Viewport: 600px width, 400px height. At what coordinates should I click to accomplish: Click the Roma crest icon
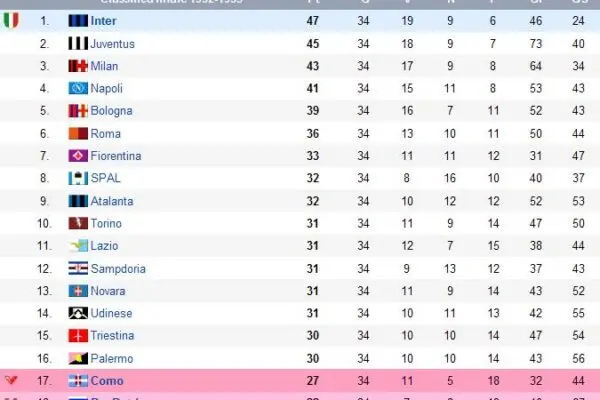[x=78, y=133]
